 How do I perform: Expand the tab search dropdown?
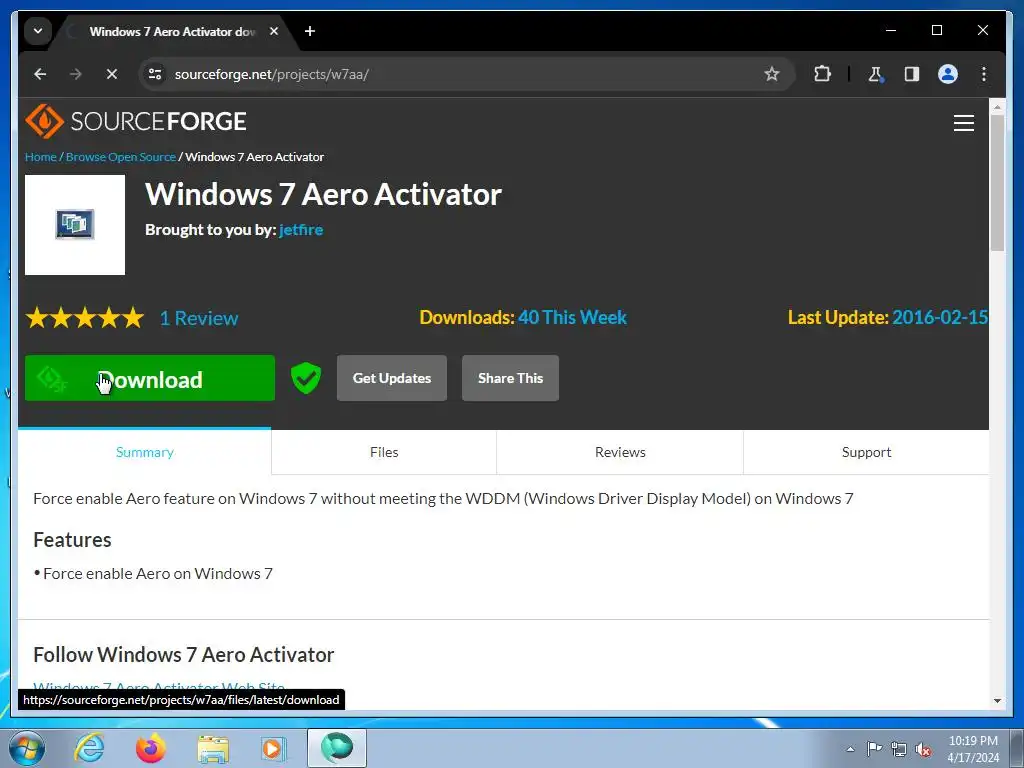pyautogui.click(x=38, y=31)
